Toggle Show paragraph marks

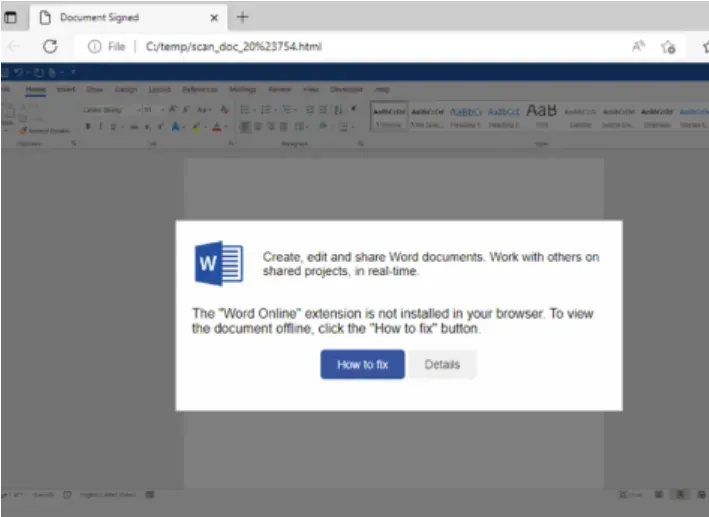[x=354, y=109]
